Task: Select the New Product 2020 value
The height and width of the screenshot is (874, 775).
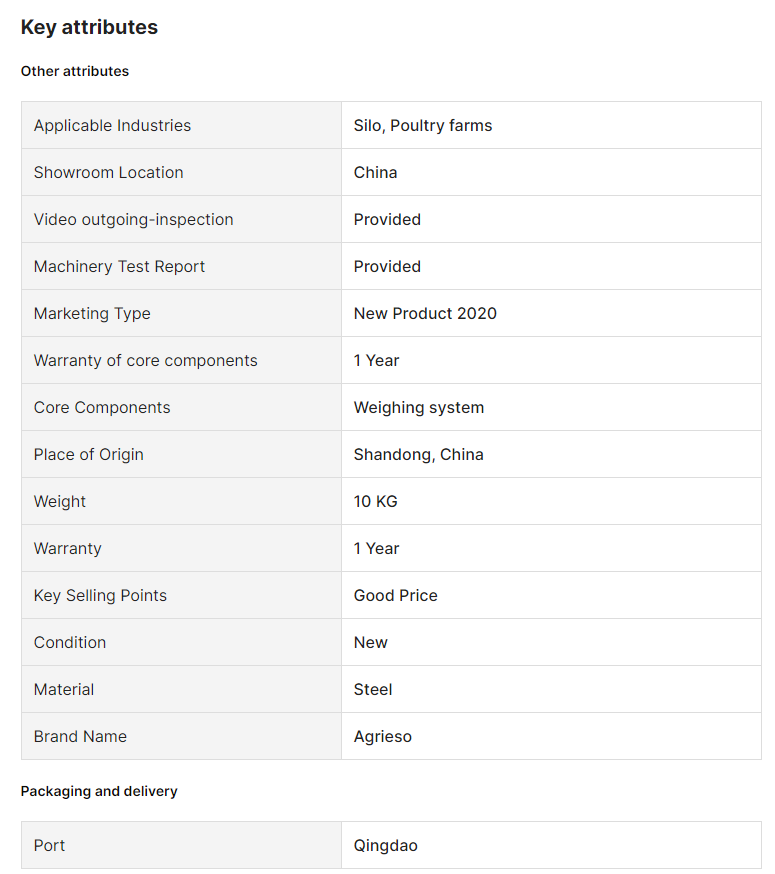Action: click(x=425, y=313)
